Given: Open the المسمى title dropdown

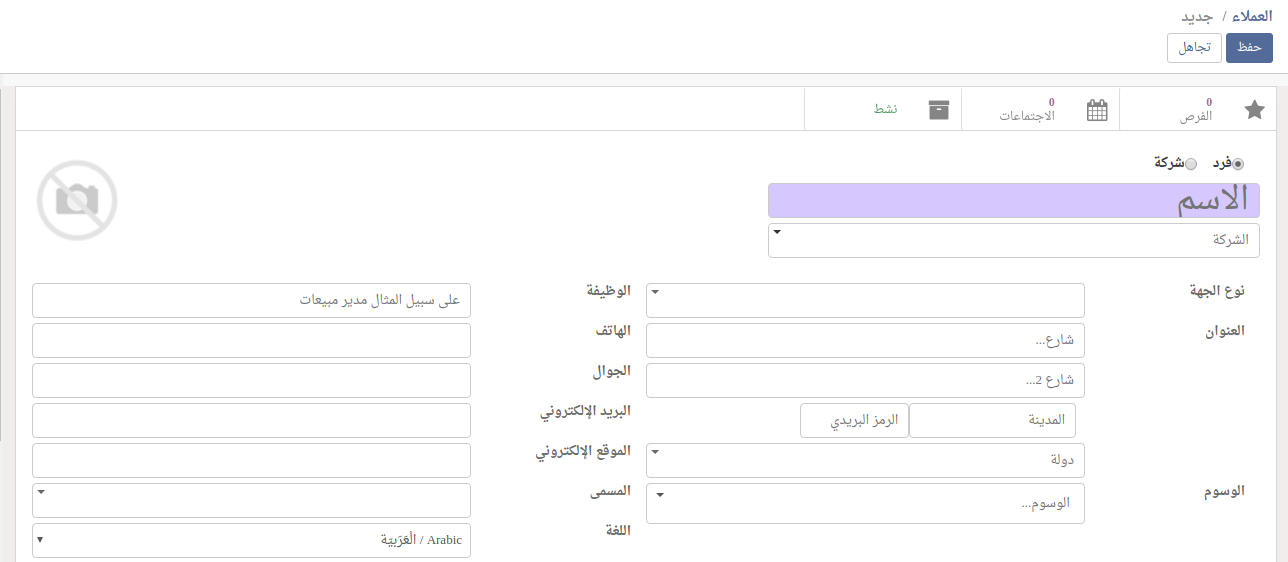Looking at the screenshot, I should point(251,500).
